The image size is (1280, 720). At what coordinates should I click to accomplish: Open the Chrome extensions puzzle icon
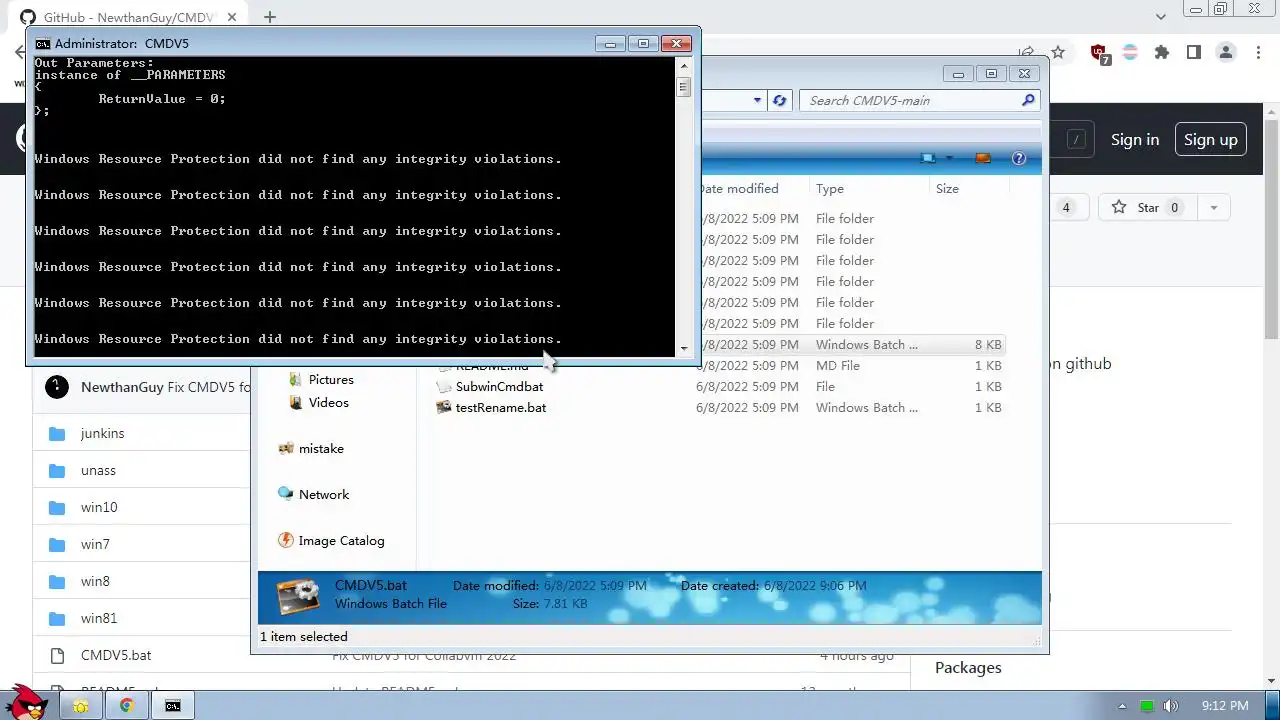[1161, 52]
